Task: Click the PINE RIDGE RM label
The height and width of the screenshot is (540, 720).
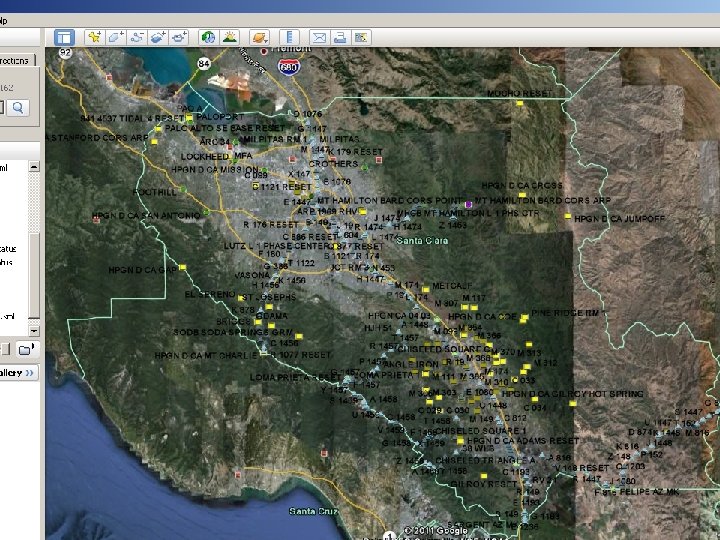Action: pyautogui.click(x=567, y=313)
